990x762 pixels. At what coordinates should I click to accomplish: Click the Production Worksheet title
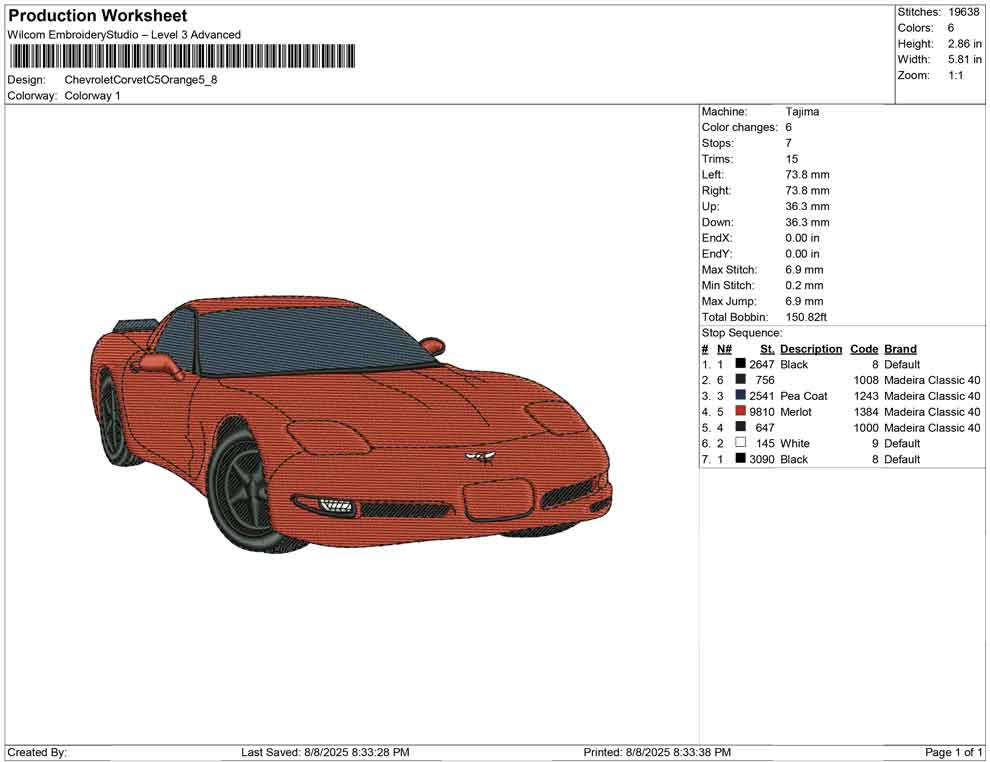[97, 16]
